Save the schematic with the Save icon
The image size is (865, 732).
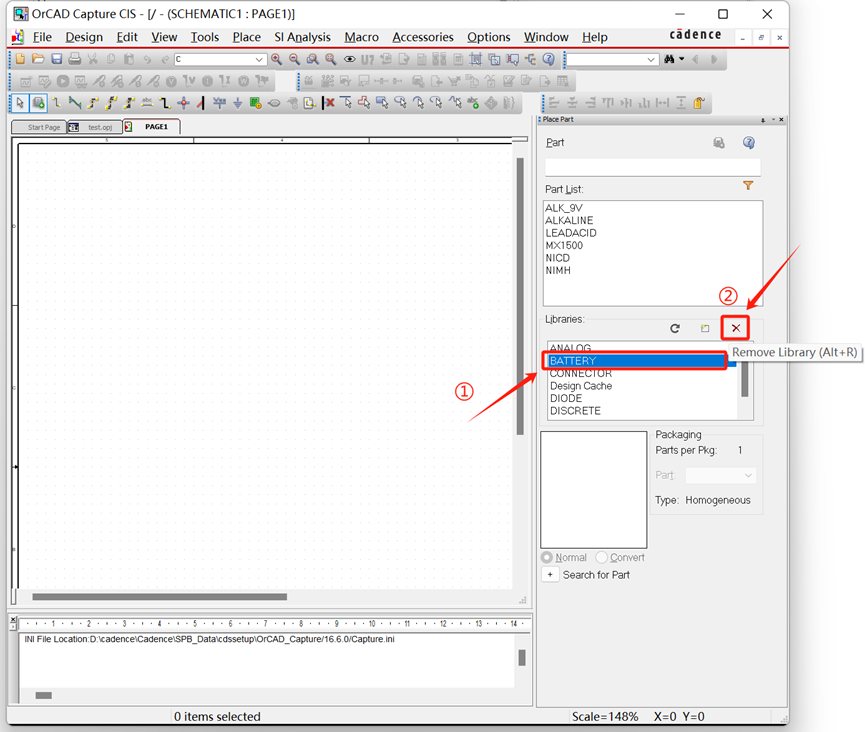point(55,59)
